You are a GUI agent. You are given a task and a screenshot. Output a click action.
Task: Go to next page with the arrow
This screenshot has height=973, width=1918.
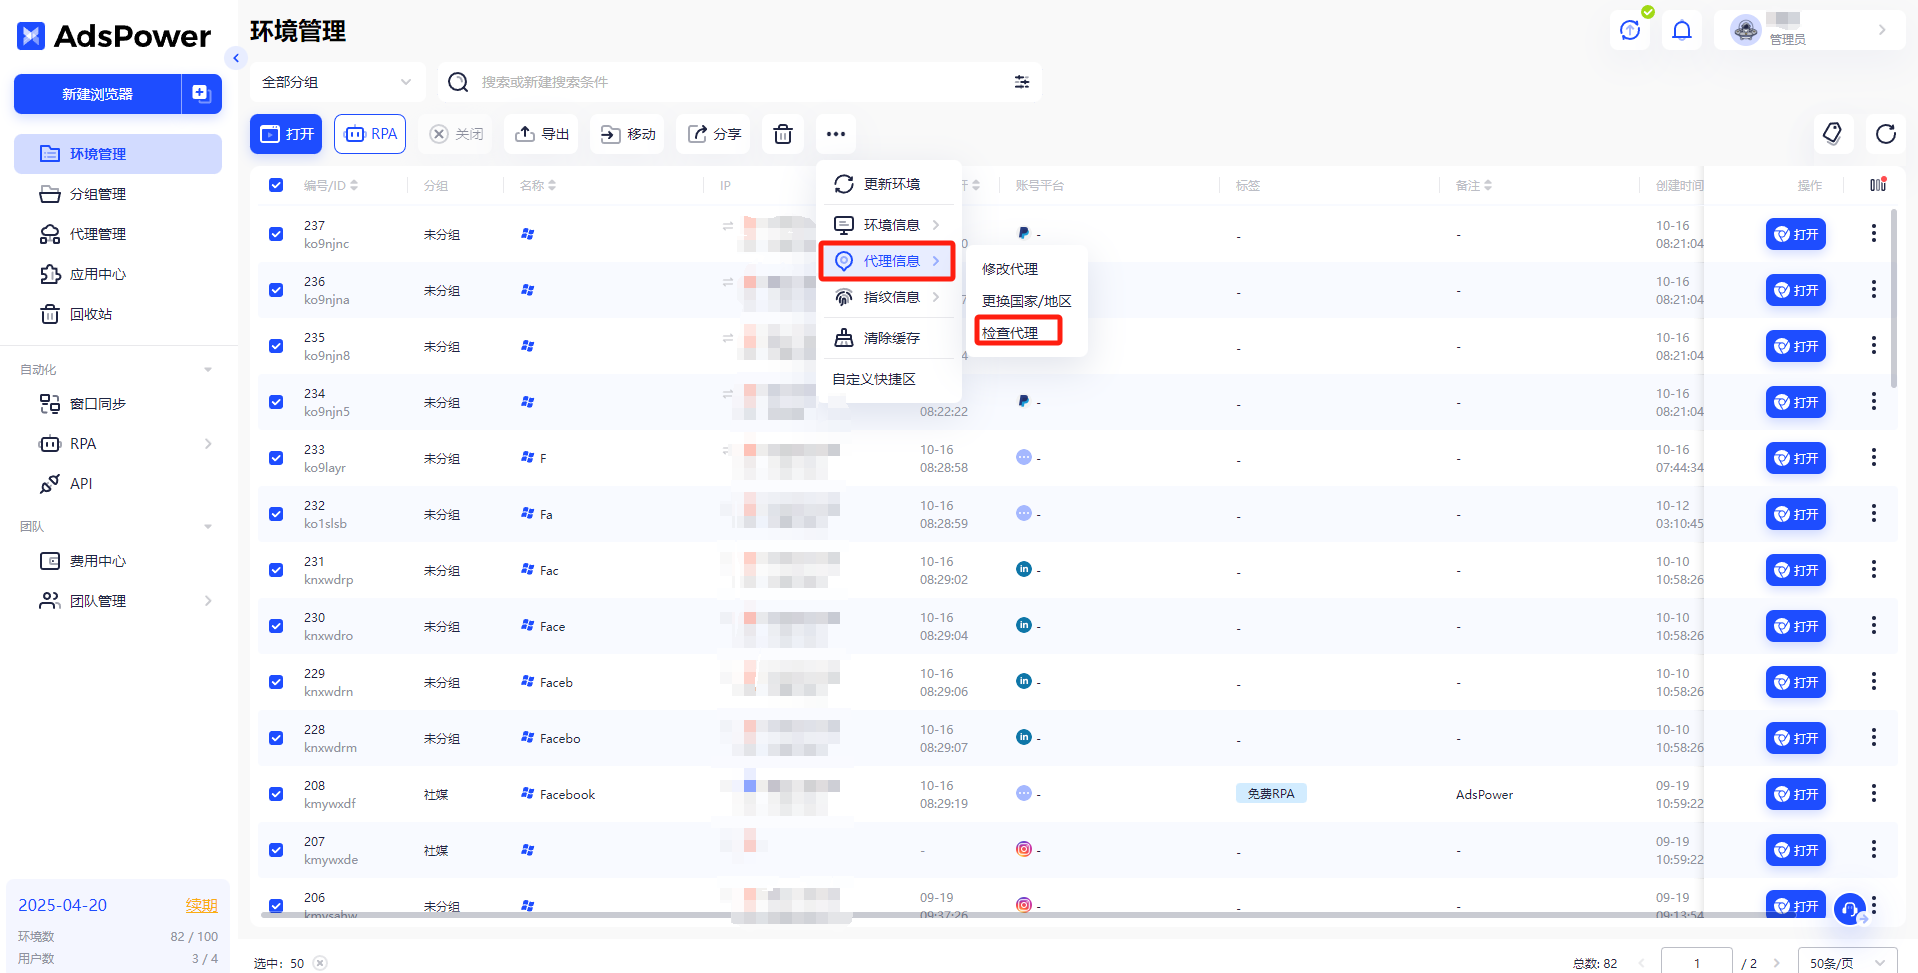coord(1777,963)
